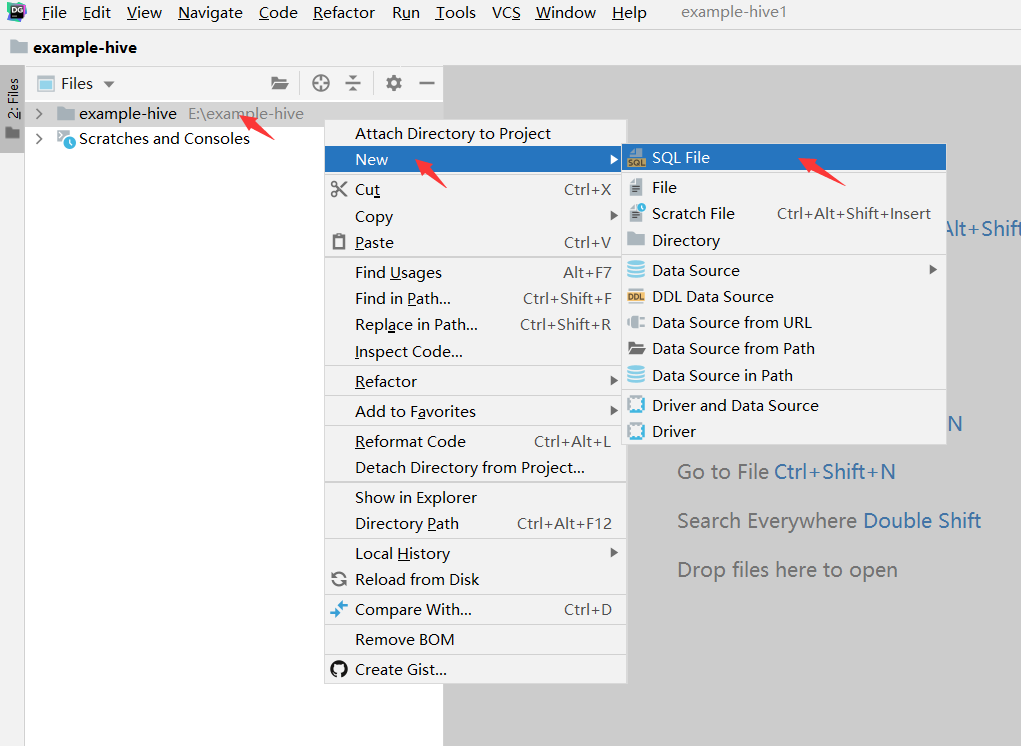Viewport: 1021px width, 746px height.
Task: Click the Paste clipboard icon
Action: click(x=339, y=242)
